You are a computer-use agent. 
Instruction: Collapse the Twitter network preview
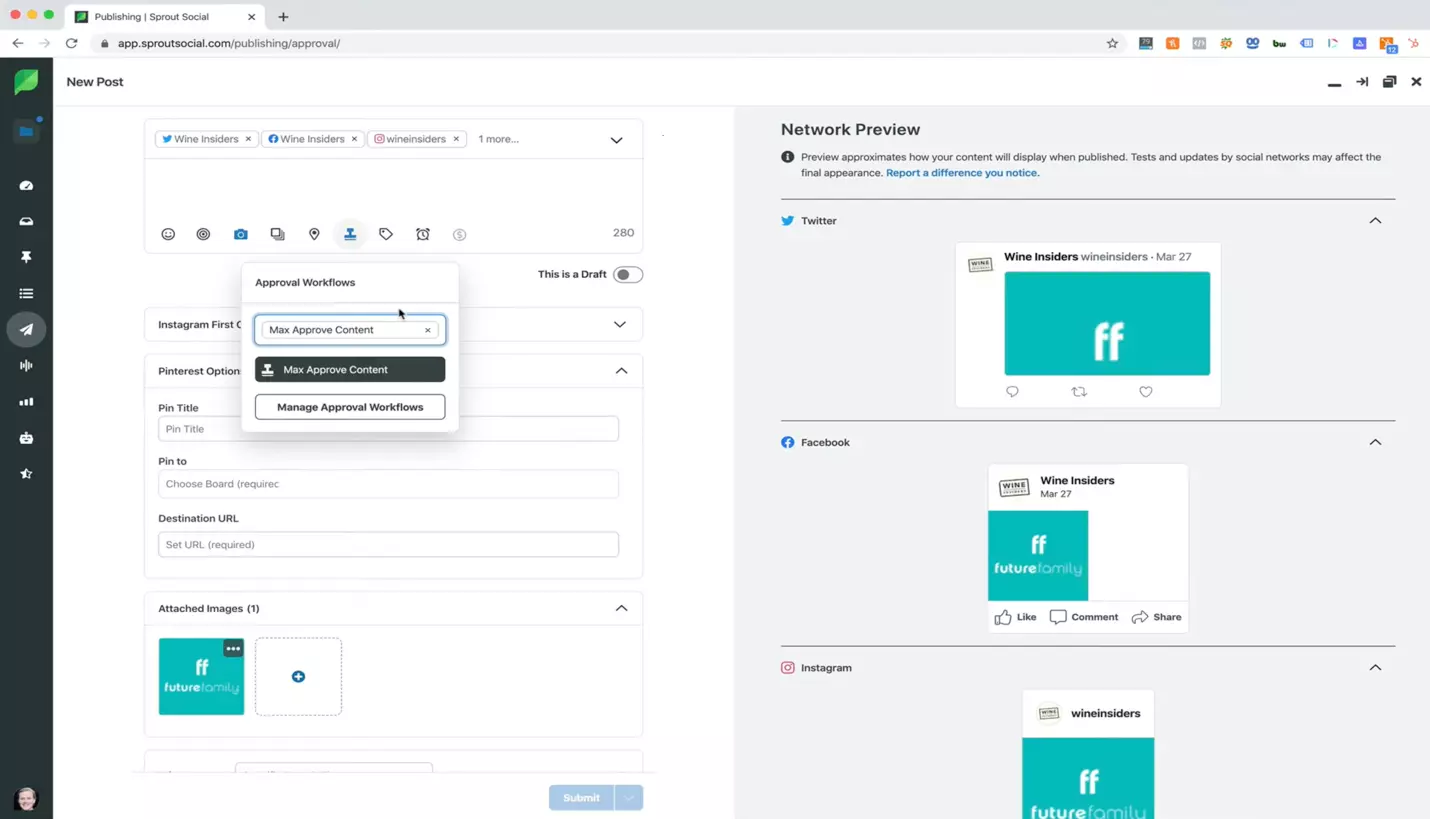point(1375,221)
